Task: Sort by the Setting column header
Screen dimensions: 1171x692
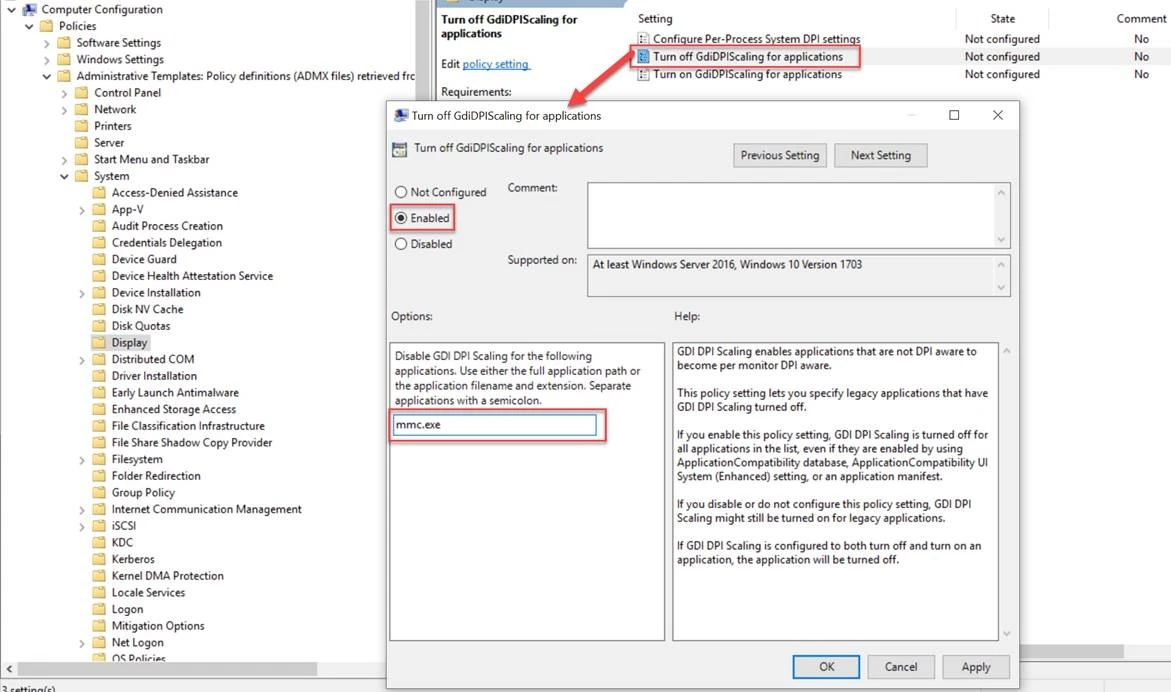Action: tap(656, 18)
